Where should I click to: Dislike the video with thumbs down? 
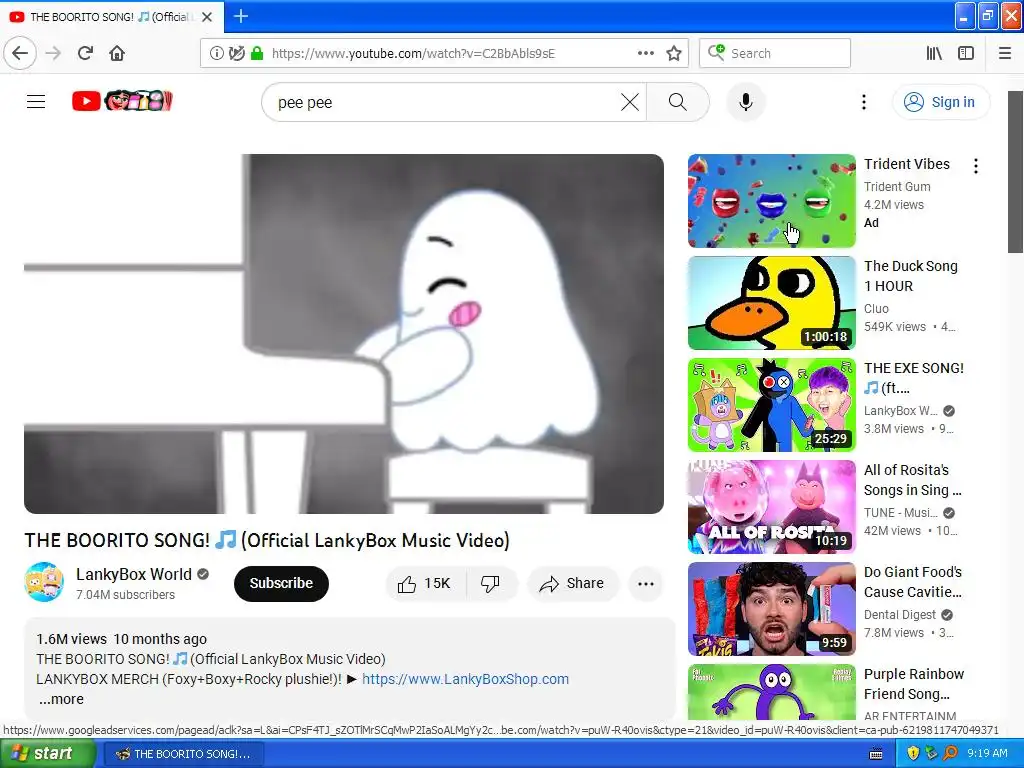(491, 583)
